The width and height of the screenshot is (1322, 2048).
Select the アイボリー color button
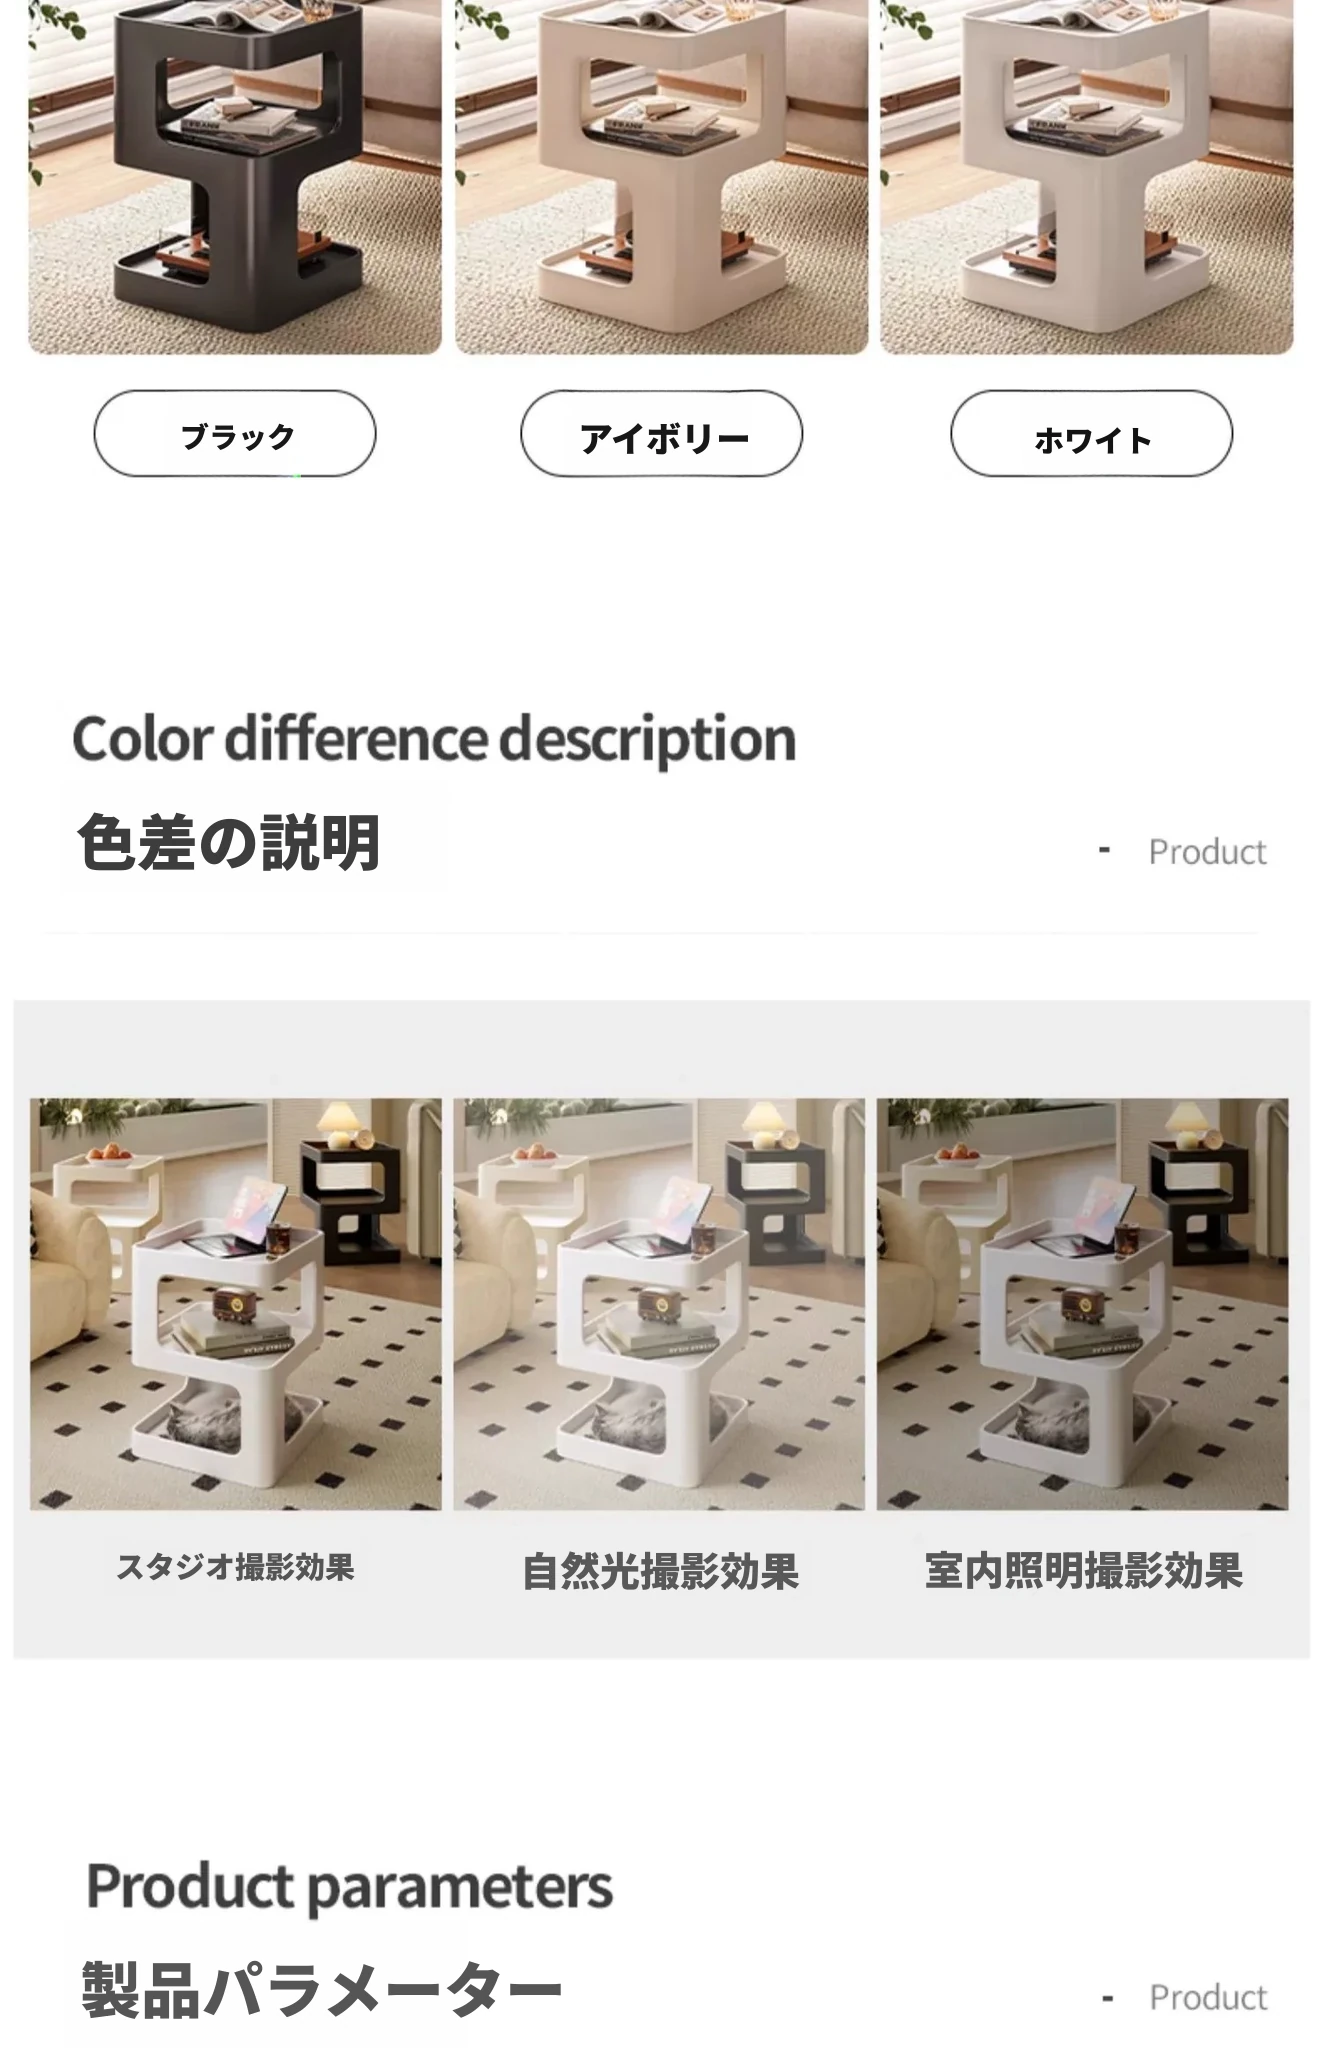tap(662, 434)
